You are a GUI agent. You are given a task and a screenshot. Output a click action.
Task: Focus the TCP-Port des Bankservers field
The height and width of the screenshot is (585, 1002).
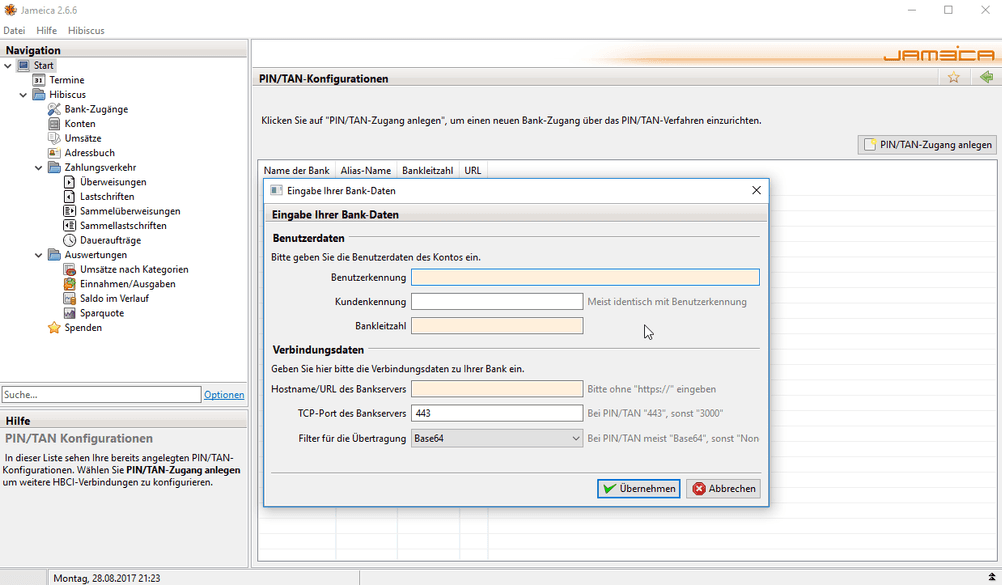pyautogui.click(x=497, y=413)
